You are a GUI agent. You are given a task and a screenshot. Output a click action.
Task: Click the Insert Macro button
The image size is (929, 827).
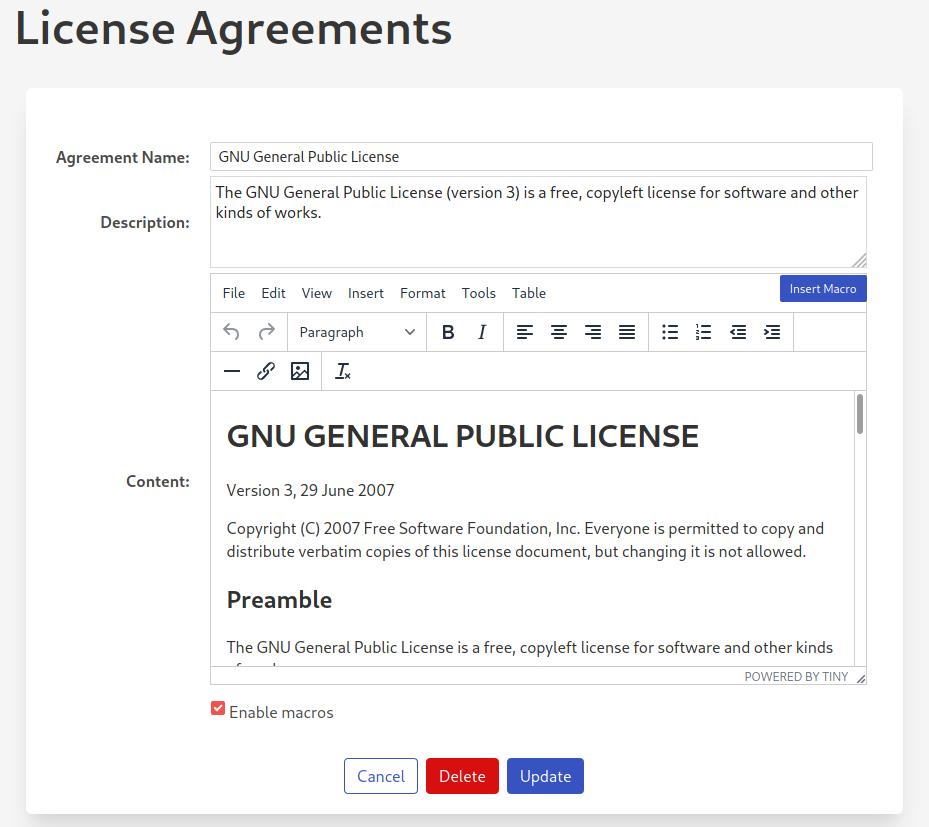(x=822, y=288)
